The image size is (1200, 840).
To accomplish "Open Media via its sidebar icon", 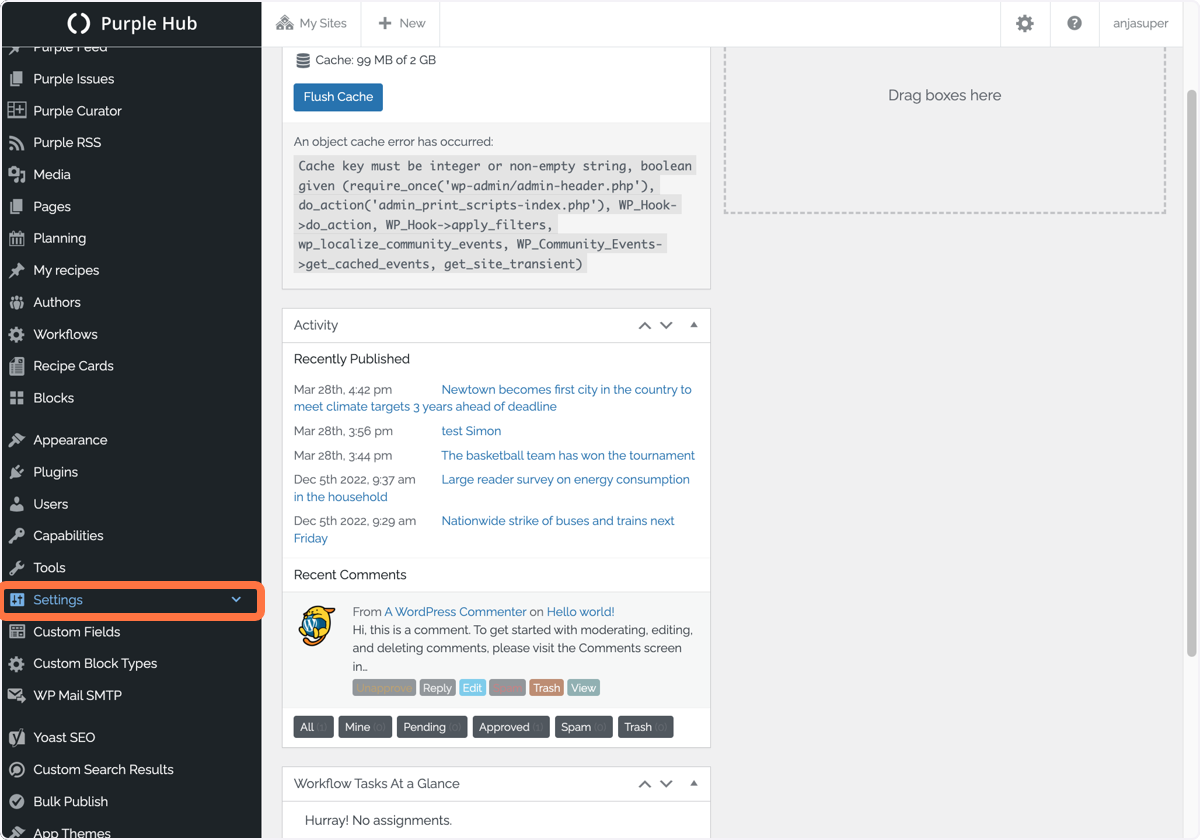I will (16, 175).
